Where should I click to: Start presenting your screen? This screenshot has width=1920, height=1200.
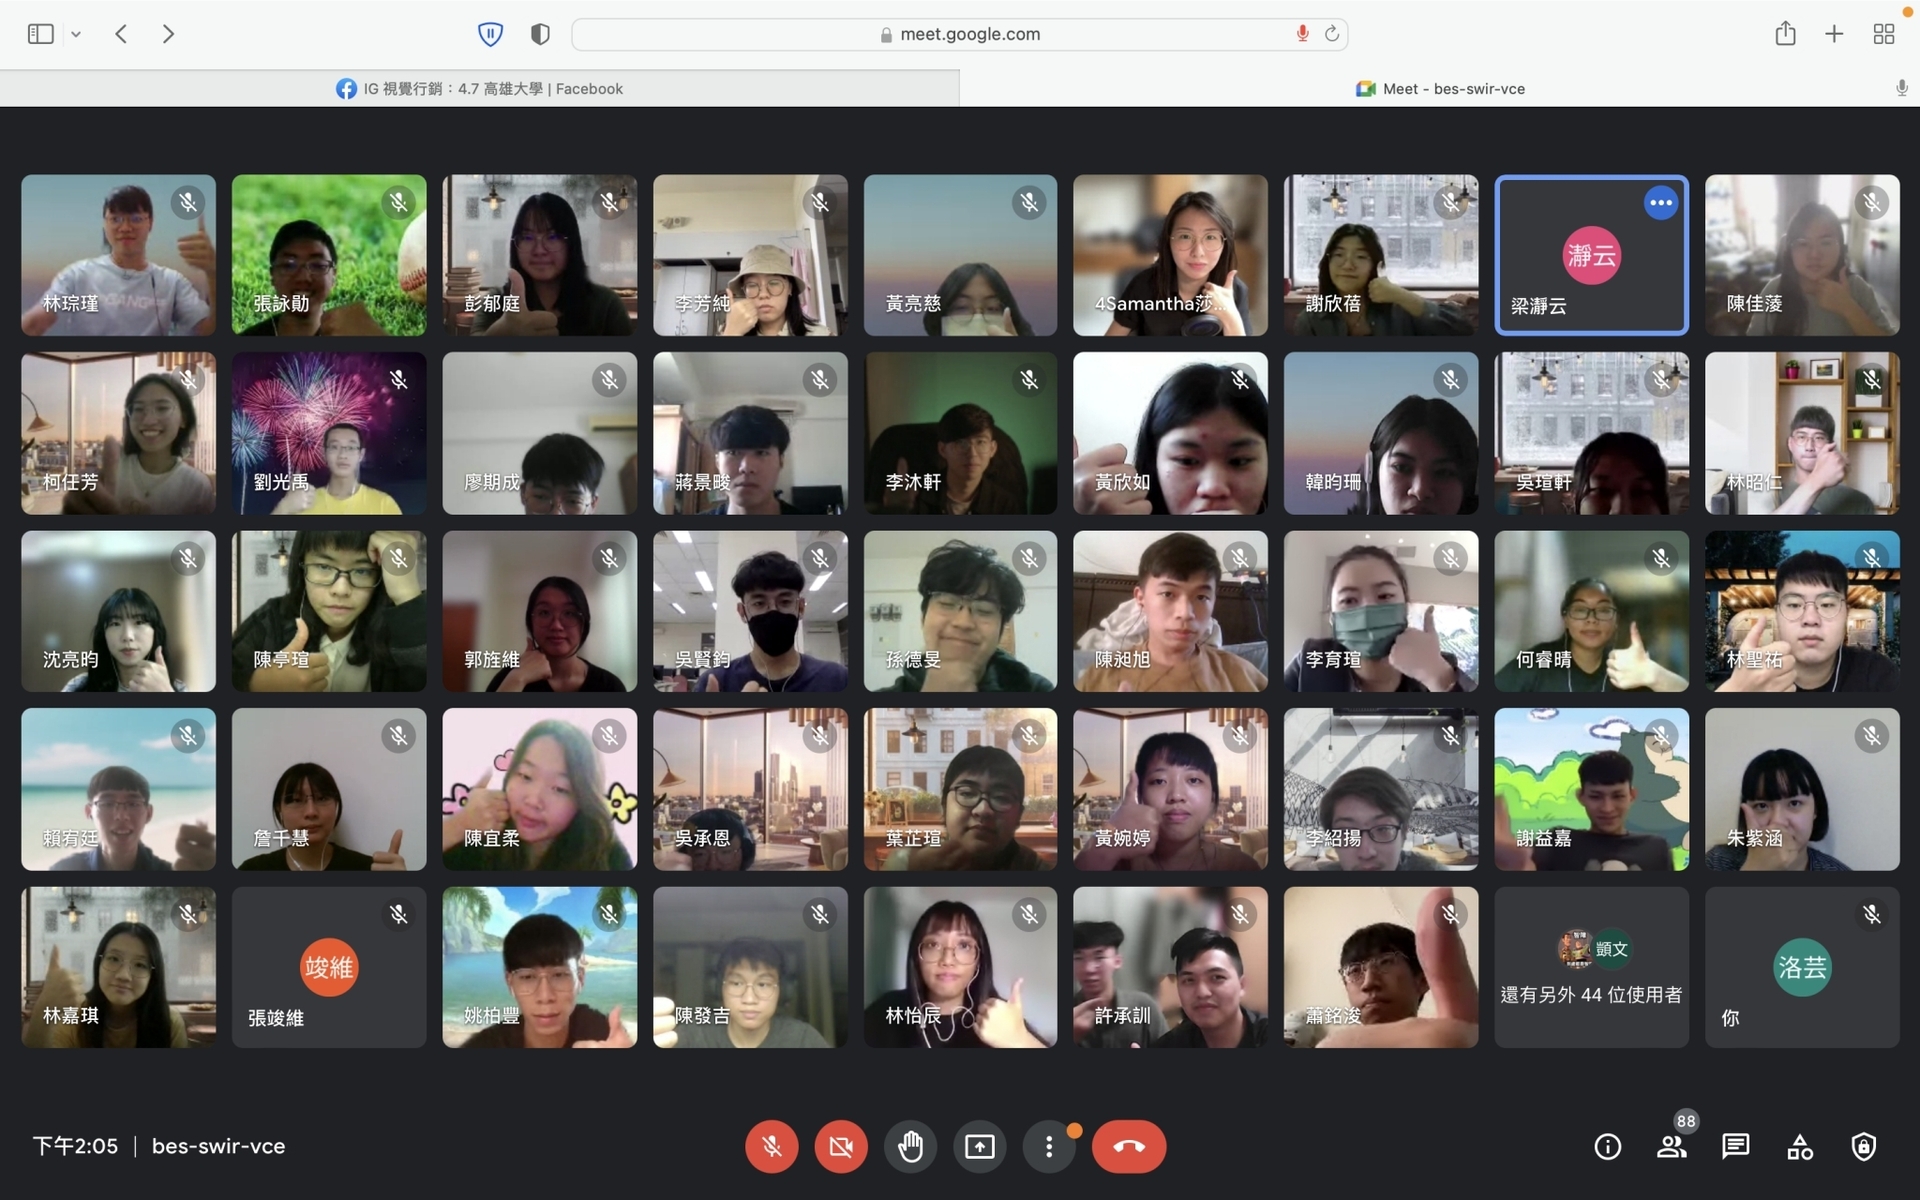tap(979, 1146)
